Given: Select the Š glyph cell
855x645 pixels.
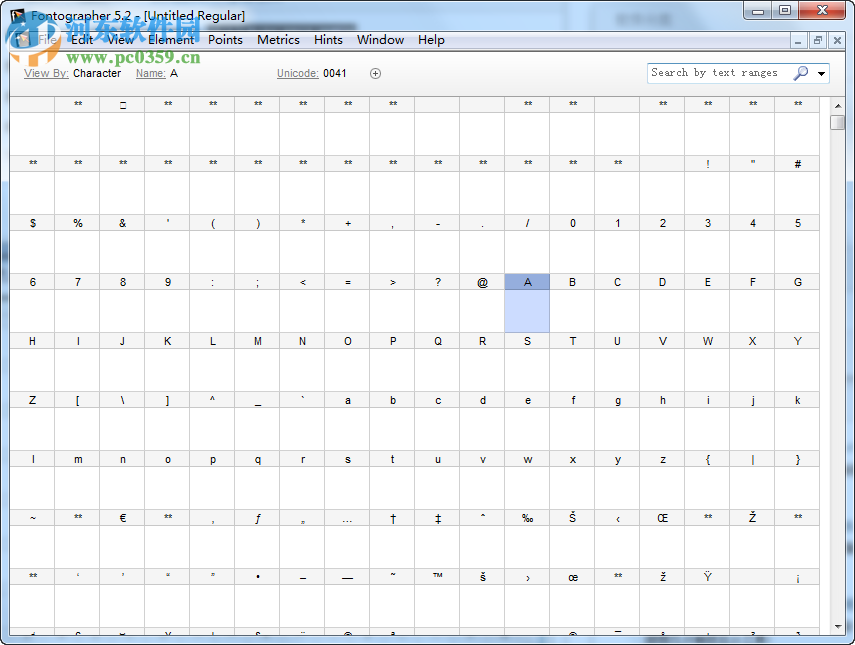Looking at the screenshot, I should tap(573, 539).
